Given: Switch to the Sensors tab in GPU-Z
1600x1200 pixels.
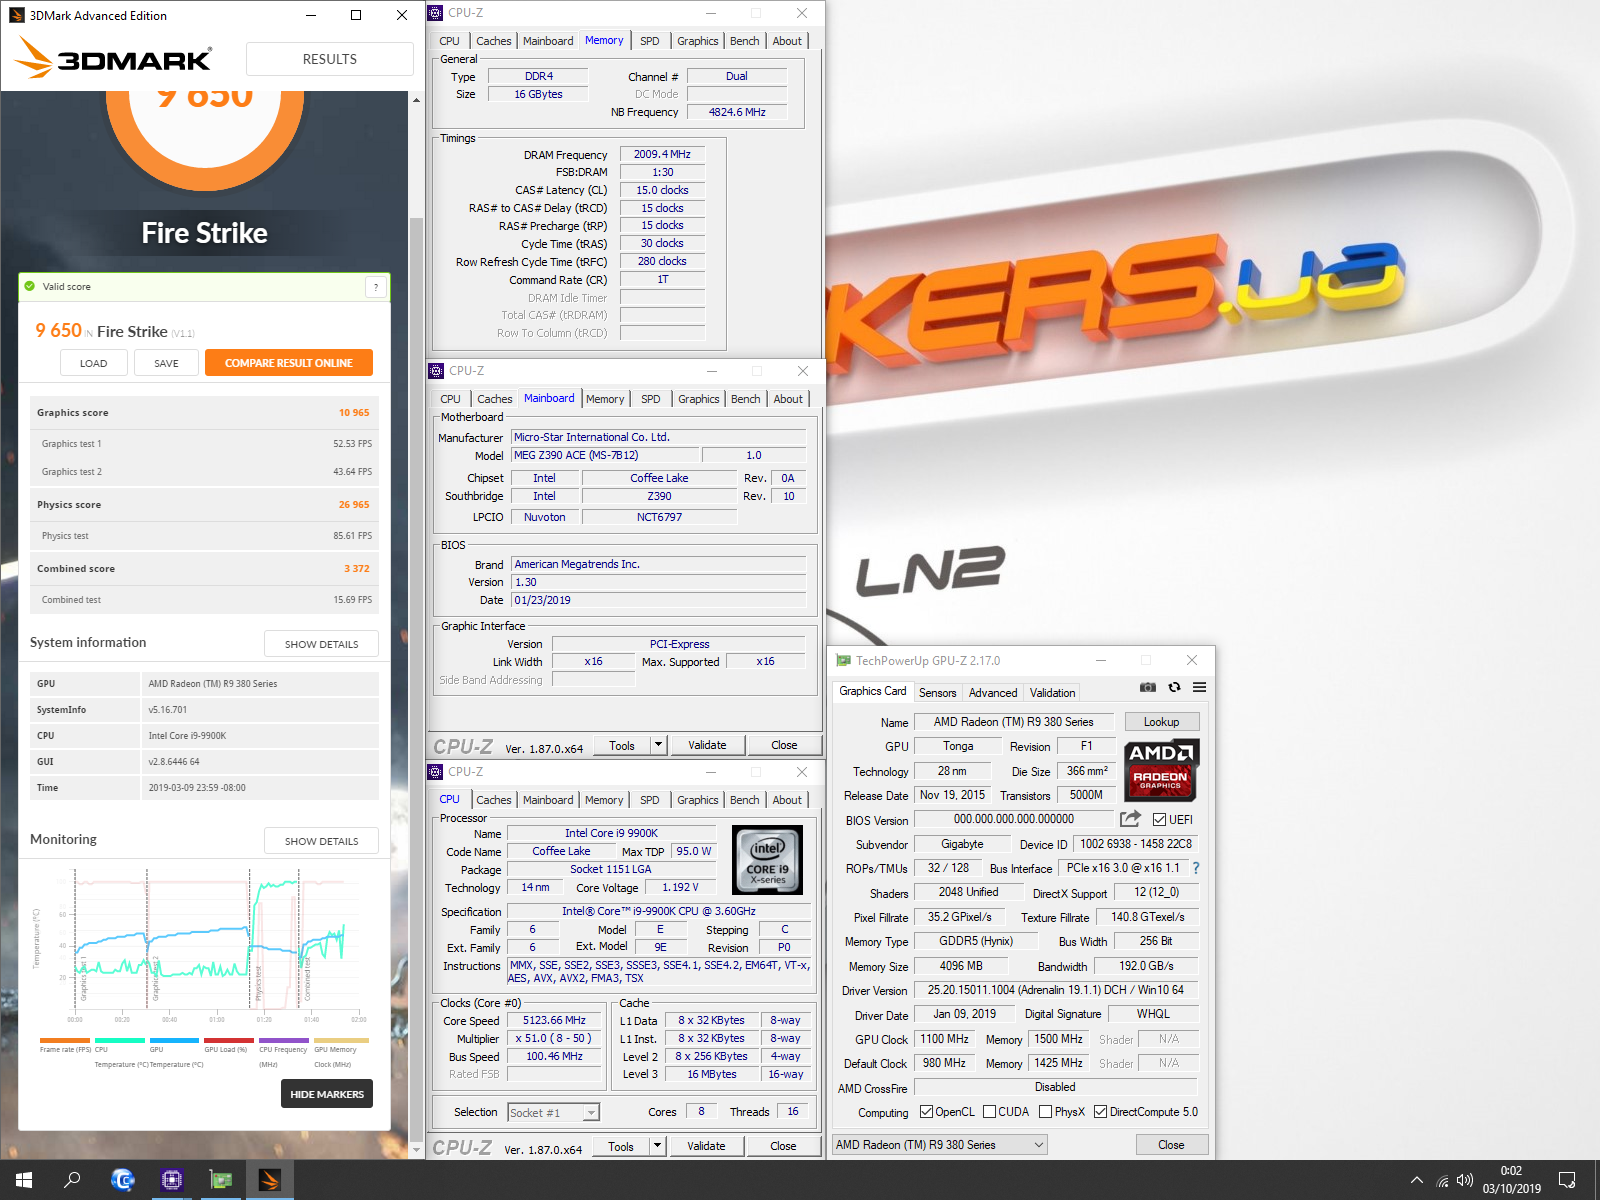Looking at the screenshot, I should 937,692.
